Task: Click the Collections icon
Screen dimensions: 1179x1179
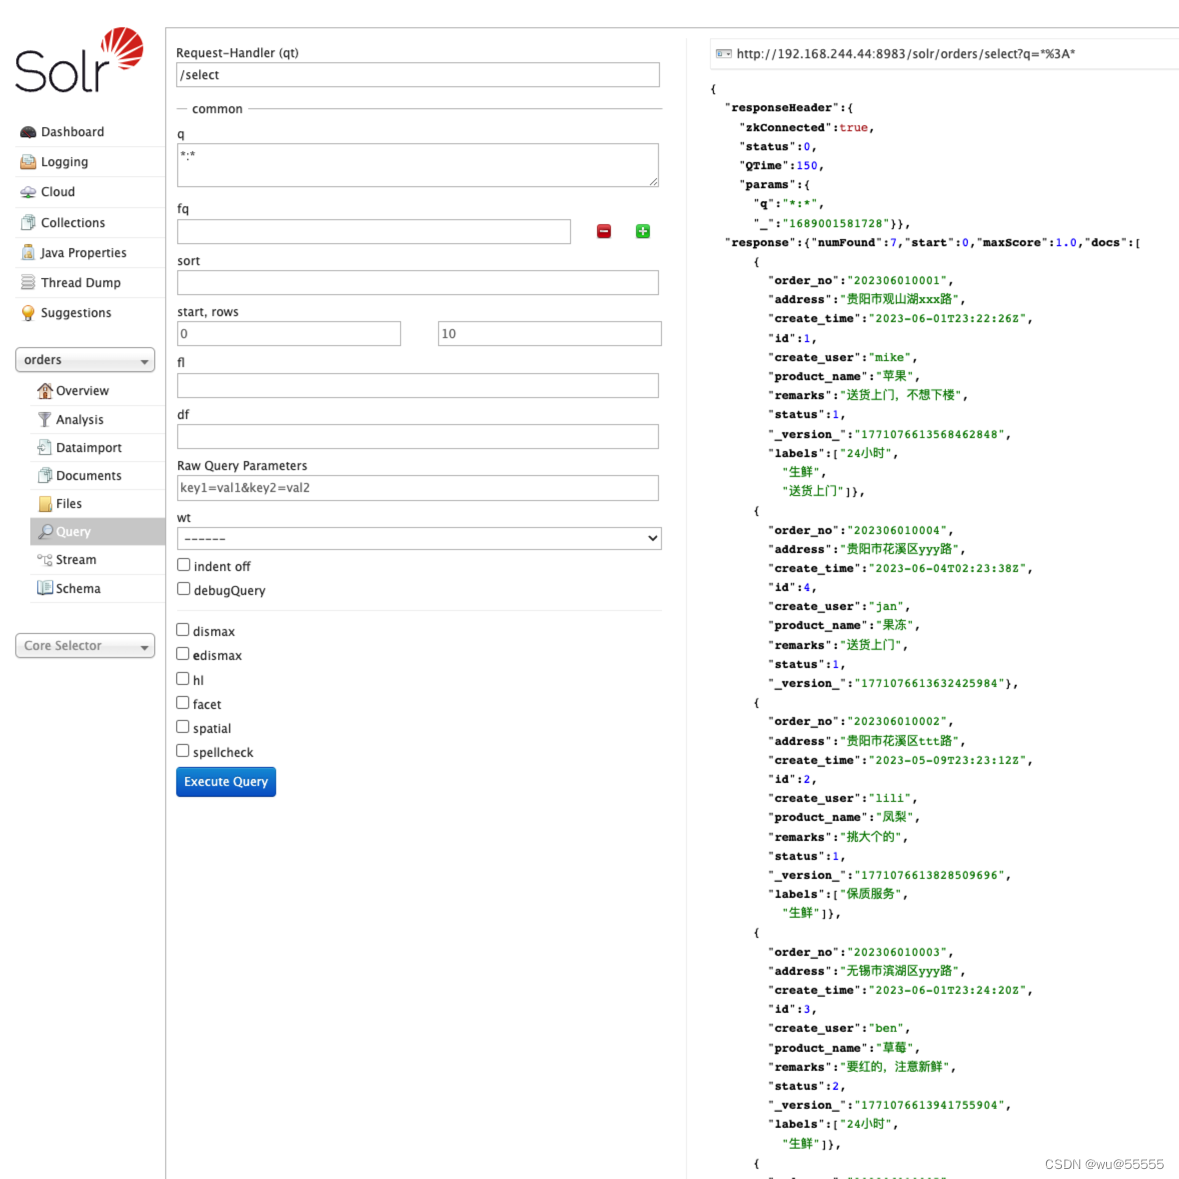Action: pyautogui.click(x=28, y=223)
